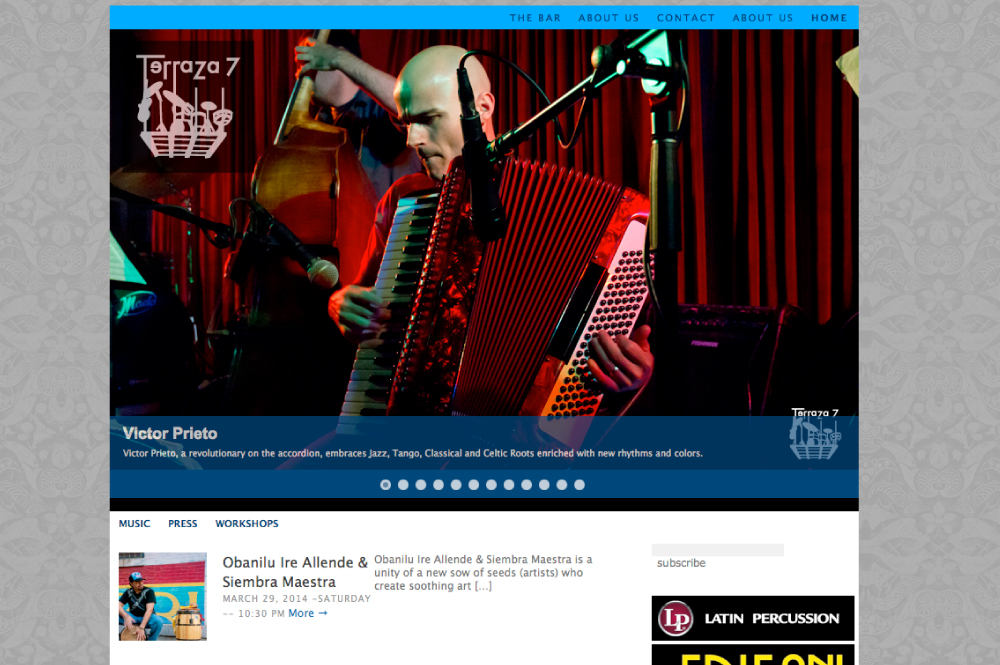Open The Bar menu item
The width and height of the screenshot is (1000, 665).
pyautogui.click(x=535, y=18)
